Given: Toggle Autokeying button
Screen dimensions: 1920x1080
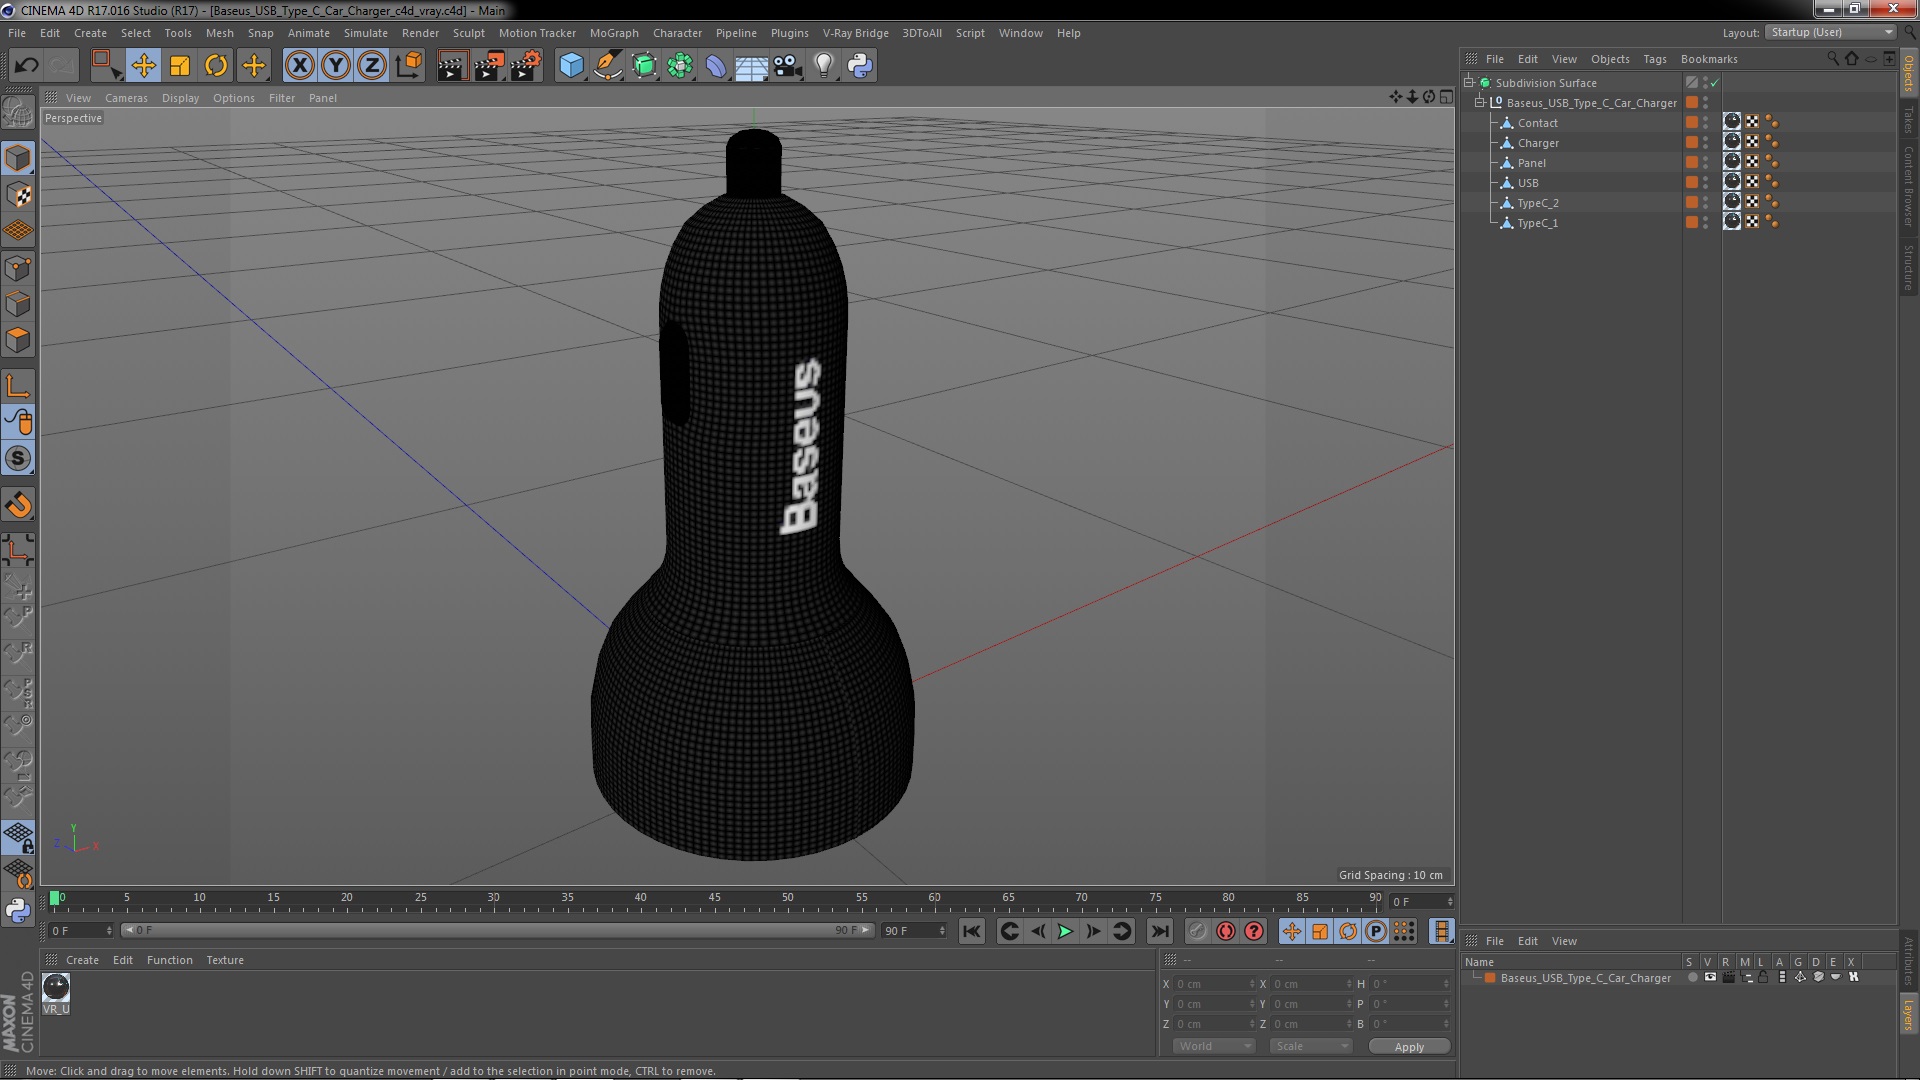Looking at the screenshot, I should click(x=1226, y=931).
